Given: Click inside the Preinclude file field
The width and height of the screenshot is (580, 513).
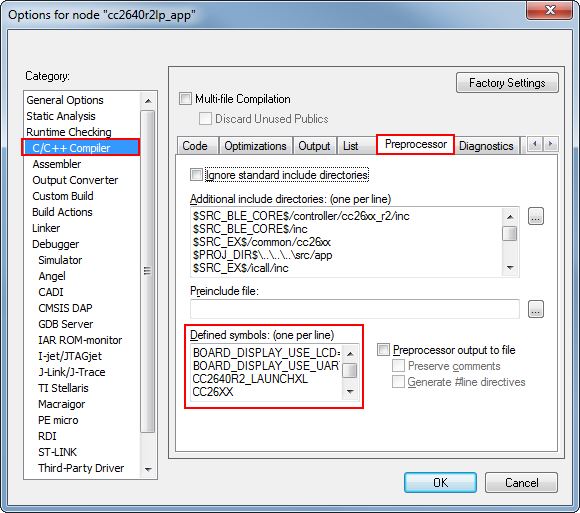Looking at the screenshot, I should pyautogui.click(x=355, y=309).
